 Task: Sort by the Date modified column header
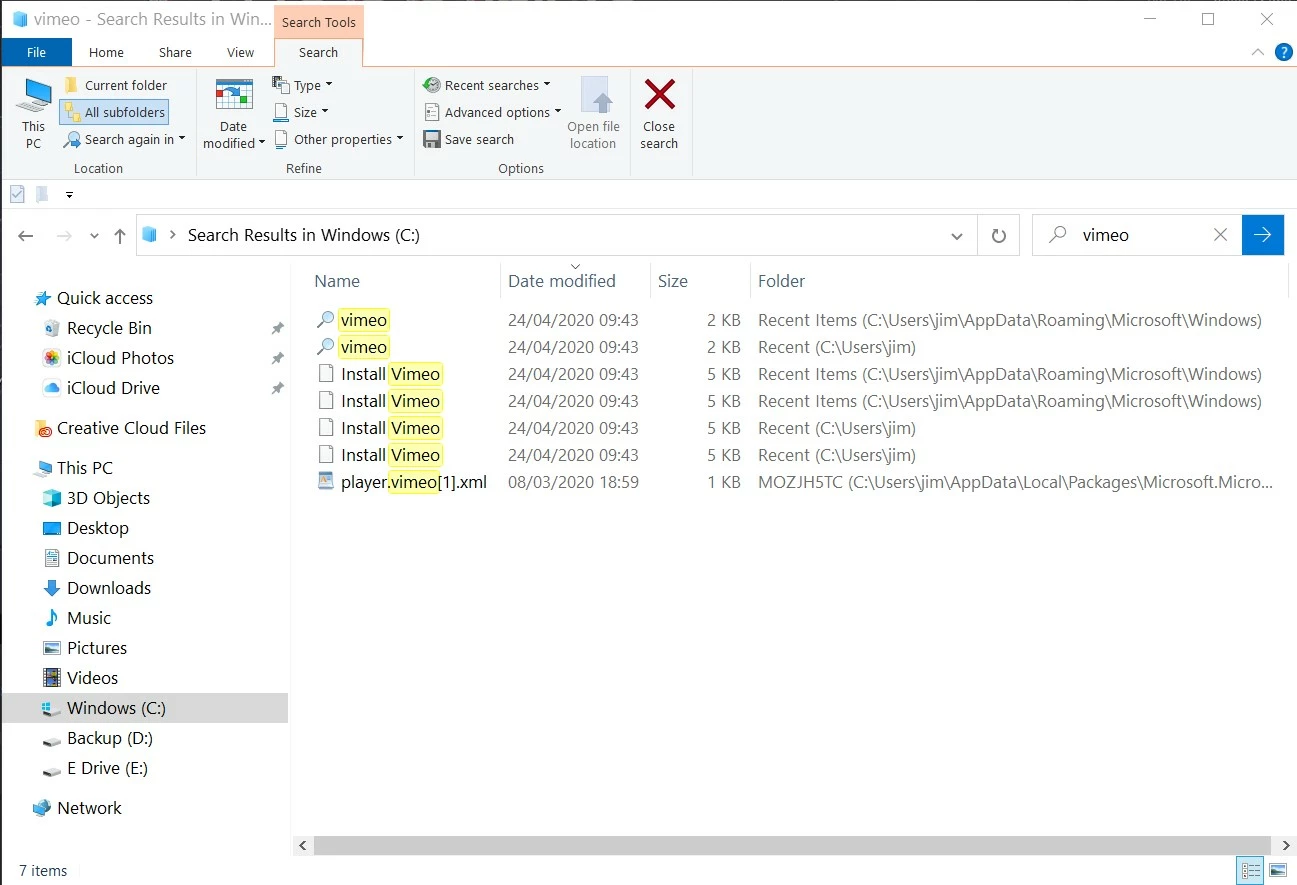pyautogui.click(x=562, y=281)
